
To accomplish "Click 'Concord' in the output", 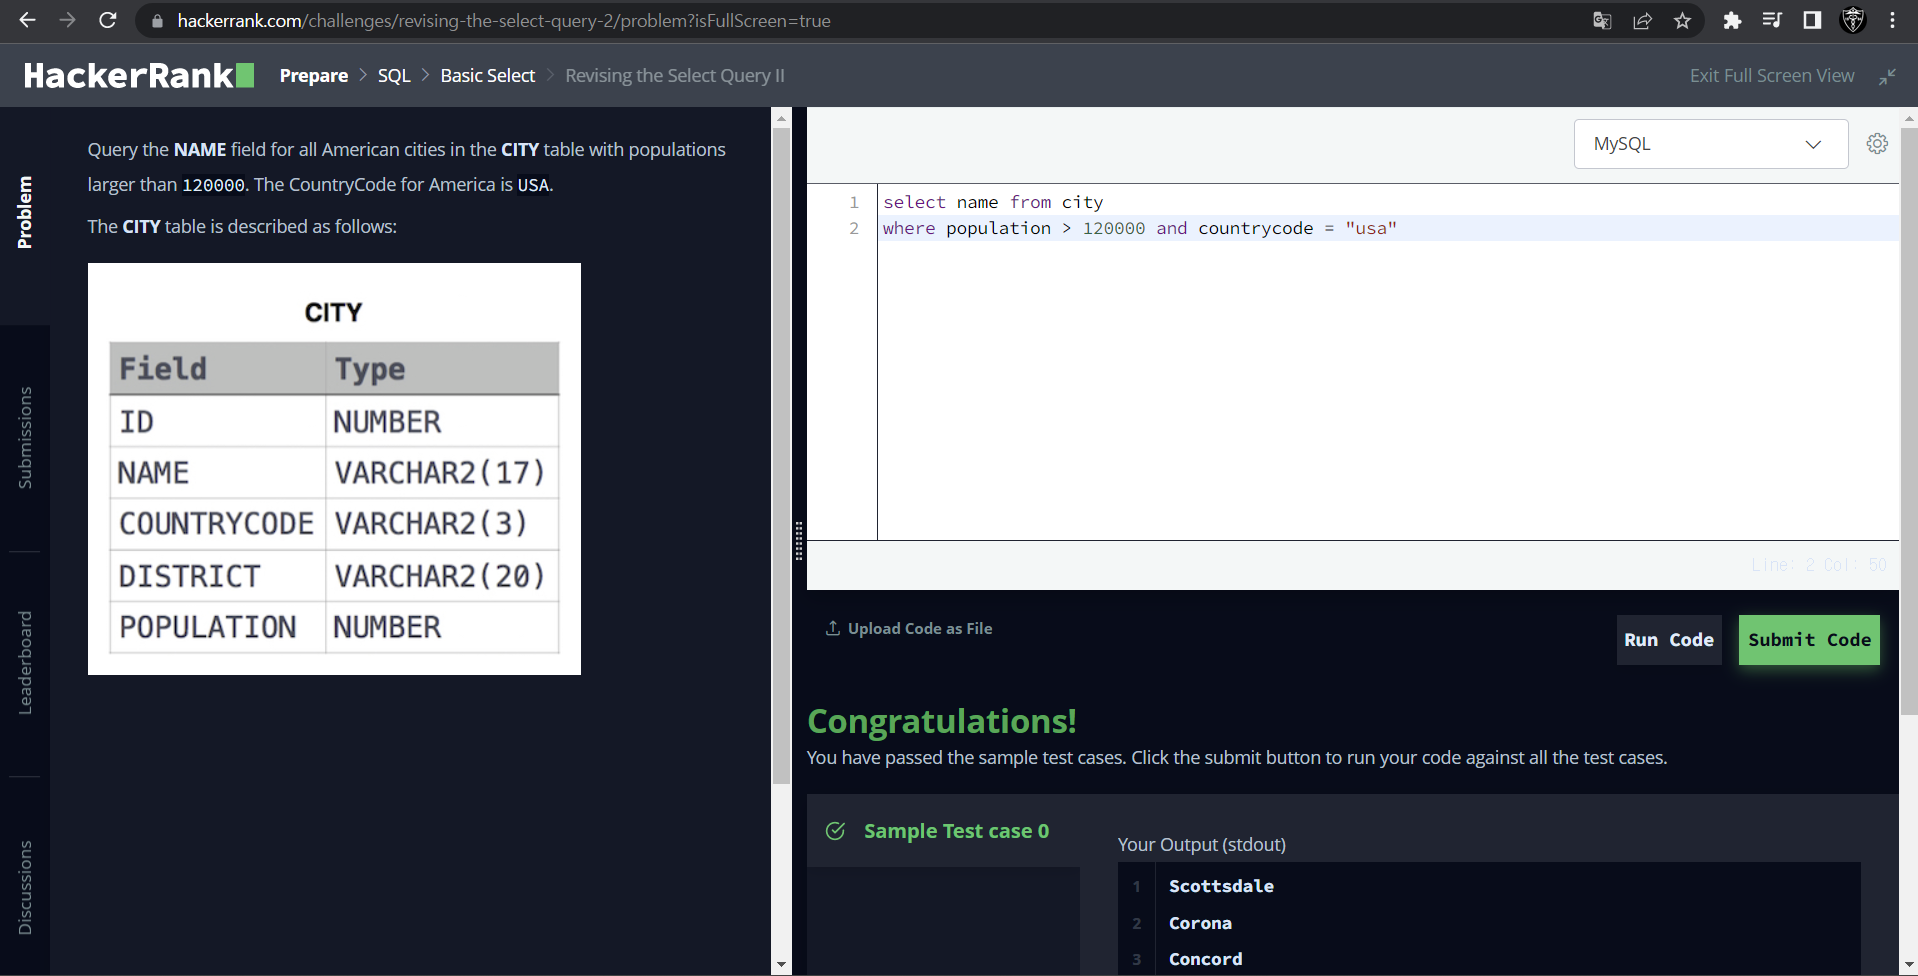I will click(1205, 959).
